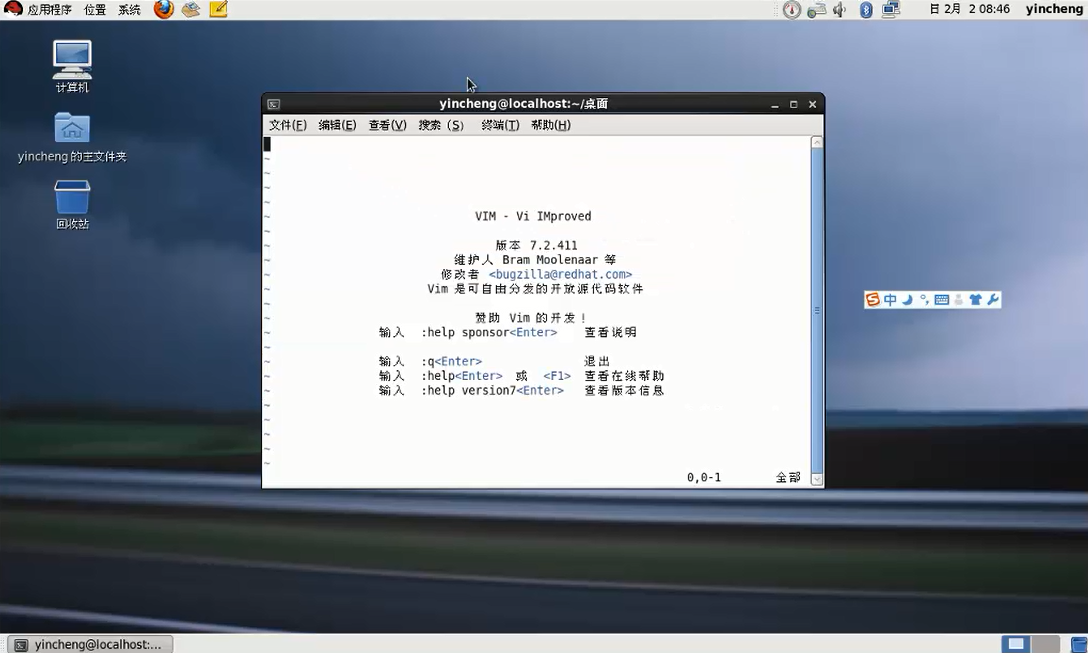Open the soft keyboard icon on IME bar

(942, 300)
